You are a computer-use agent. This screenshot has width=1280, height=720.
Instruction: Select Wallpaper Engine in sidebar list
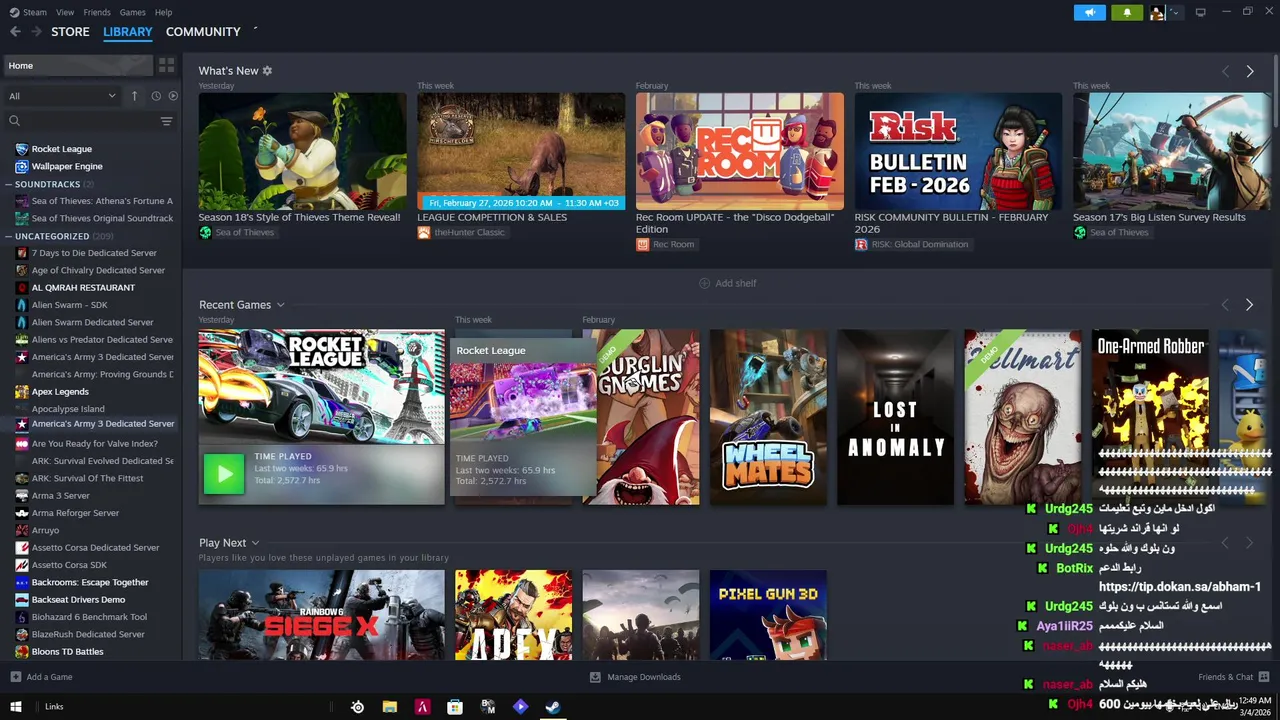point(66,166)
